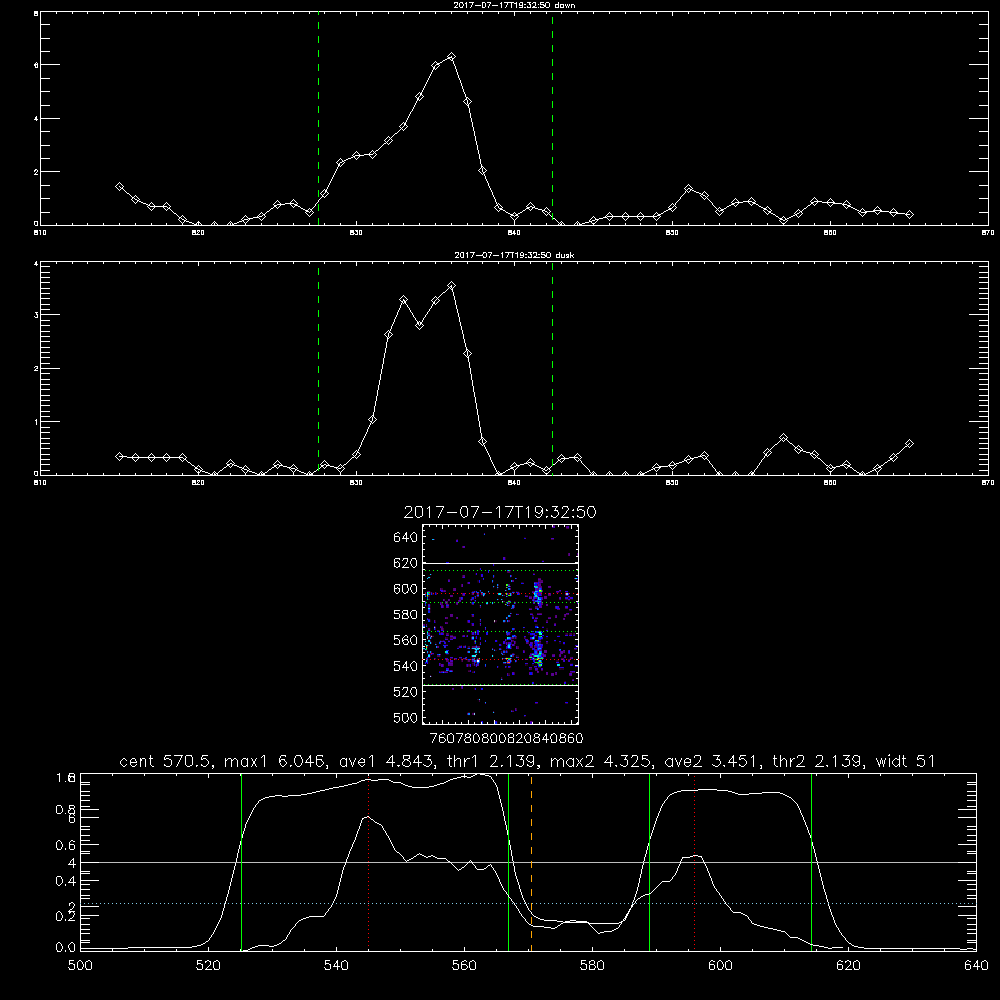Click the 'ave2 3.451' value
The height and width of the screenshot is (1000, 1000).
pos(712,761)
